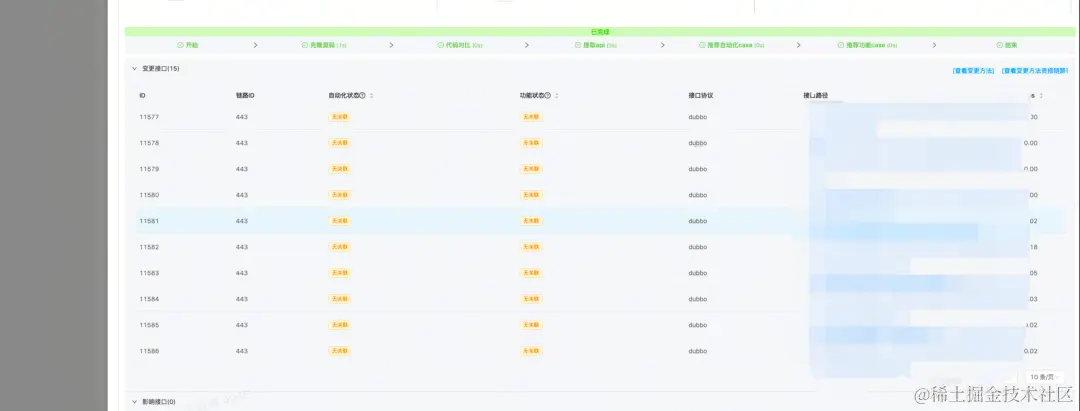This screenshot has height=411, width=1080.
Task: Click the 链路ID 443 cell in row 11580
Action: click(242, 195)
